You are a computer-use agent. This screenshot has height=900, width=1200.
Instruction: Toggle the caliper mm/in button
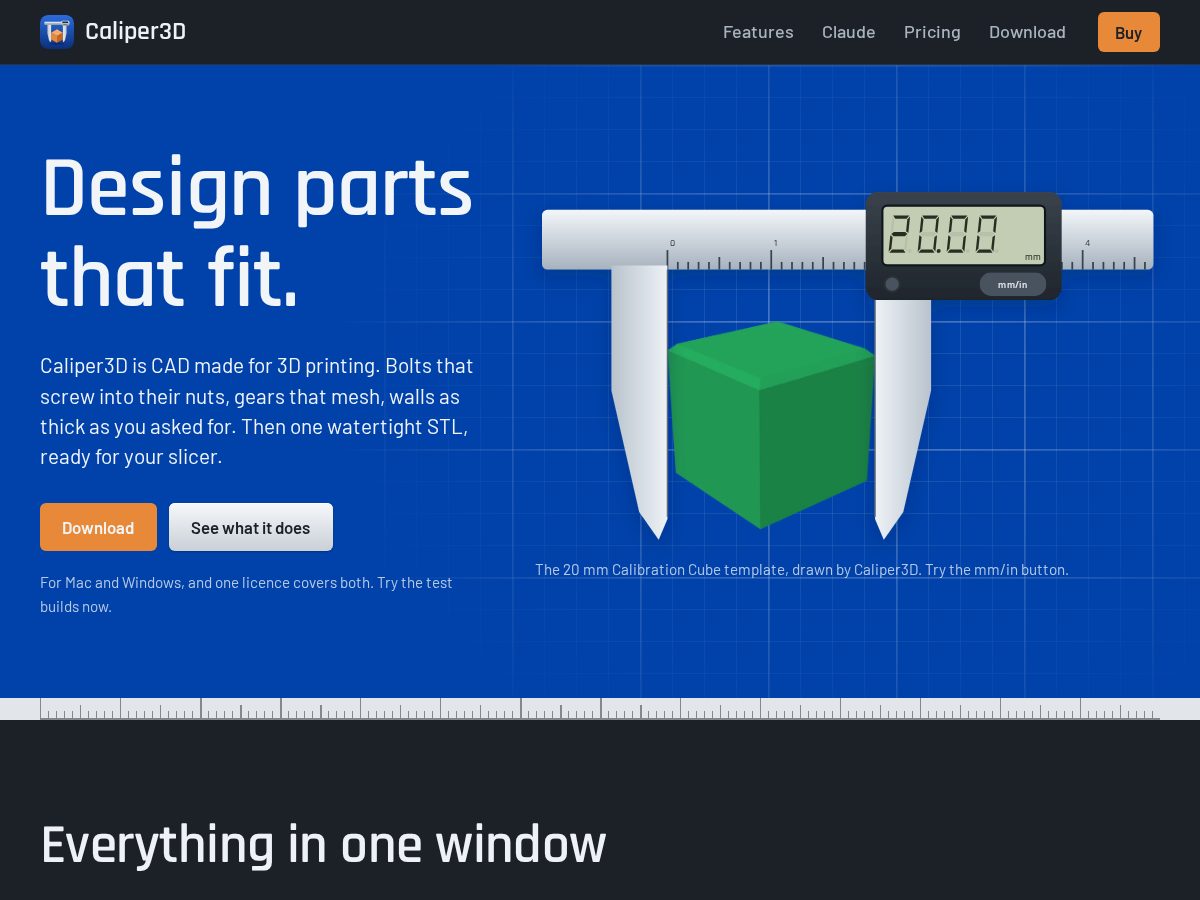point(1013,284)
